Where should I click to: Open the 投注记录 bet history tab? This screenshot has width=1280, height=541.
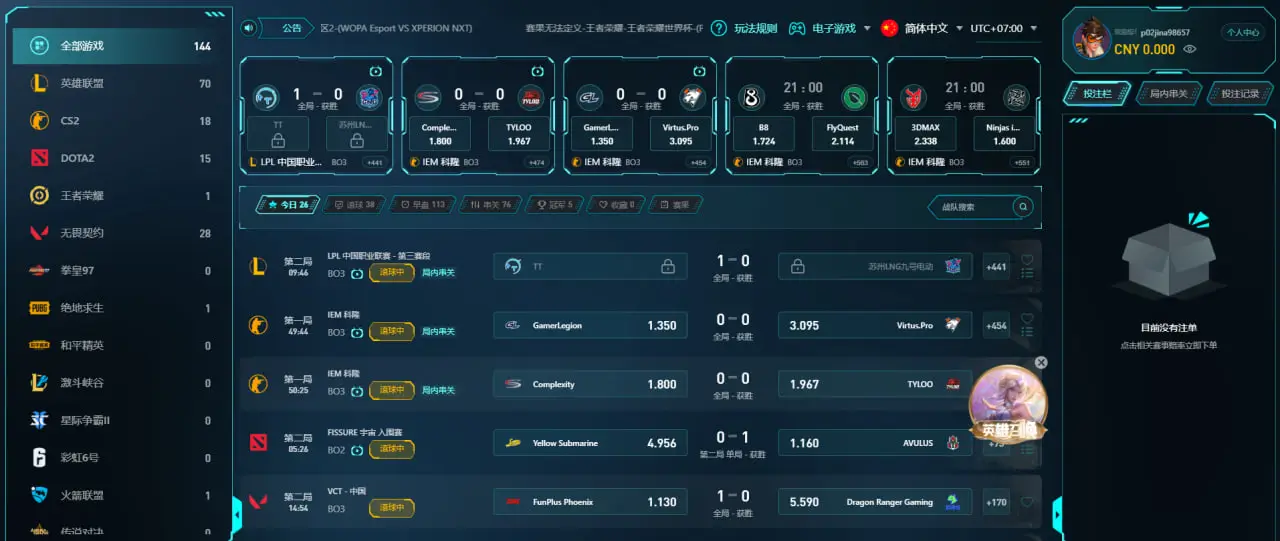[1240, 93]
